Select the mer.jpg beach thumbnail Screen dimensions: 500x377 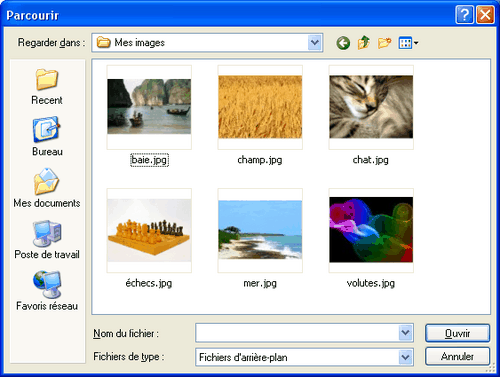tap(260, 230)
